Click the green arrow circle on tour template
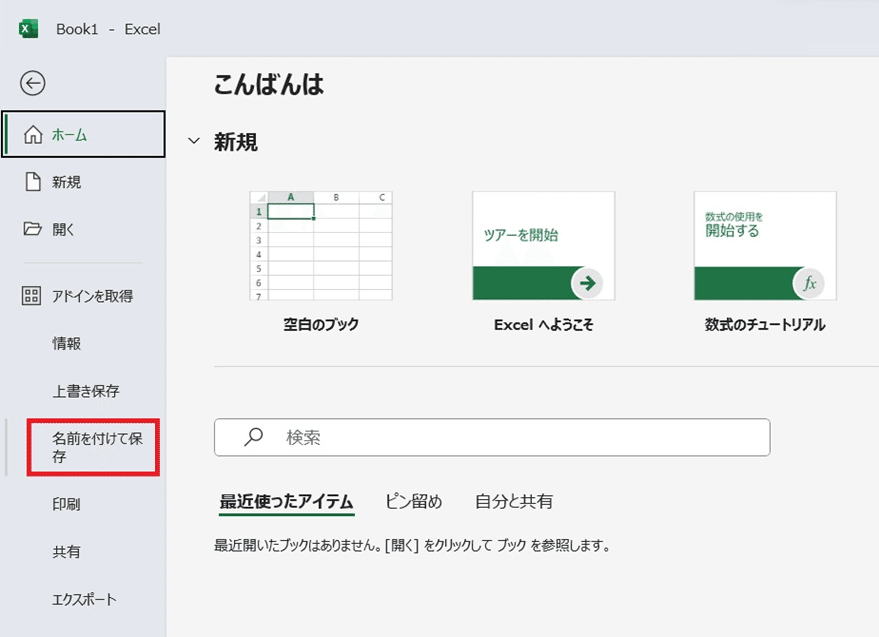Screen dimensions: 879x637 click(587, 283)
